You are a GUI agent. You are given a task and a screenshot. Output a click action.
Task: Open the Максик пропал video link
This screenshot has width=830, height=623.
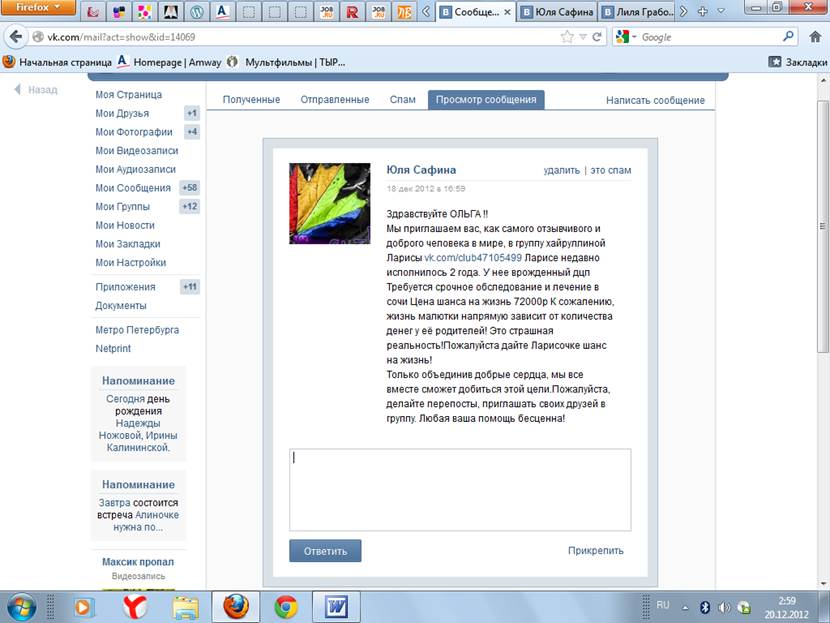tap(138, 562)
